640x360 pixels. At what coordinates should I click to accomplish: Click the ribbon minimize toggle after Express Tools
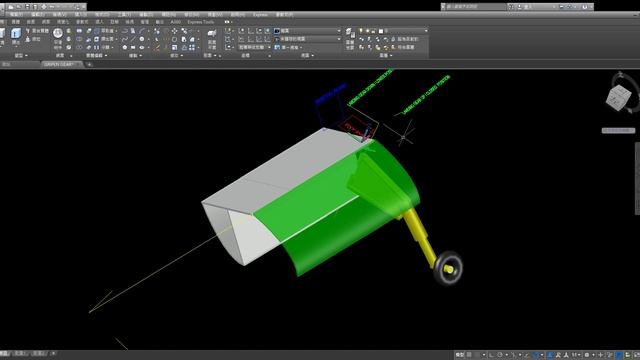point(227,22)
